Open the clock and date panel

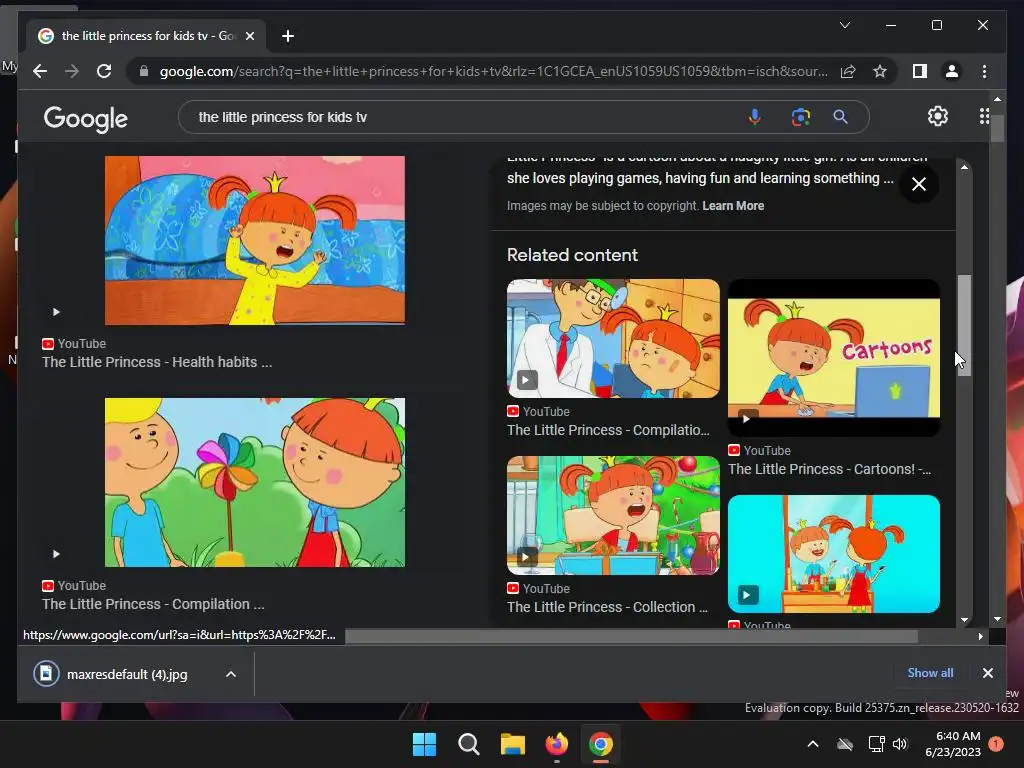953,744
